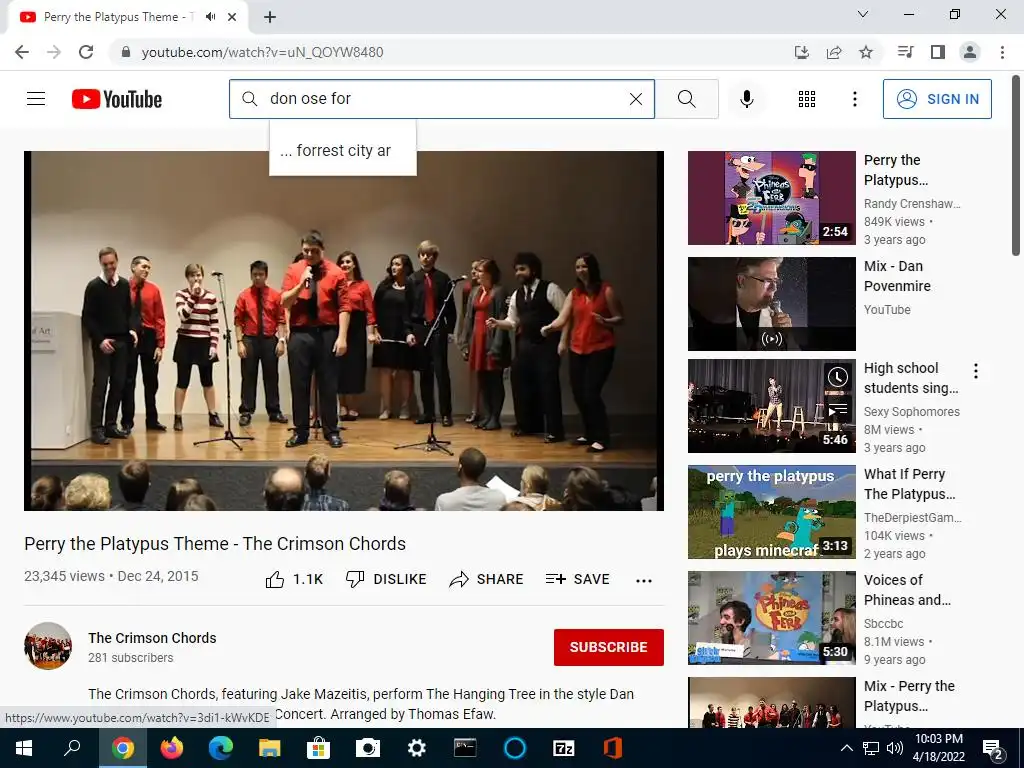This screenshot has width=1024, height=768.
Task: Open YouTube settings three-dot menu
Action: click(x=854, y=99)
